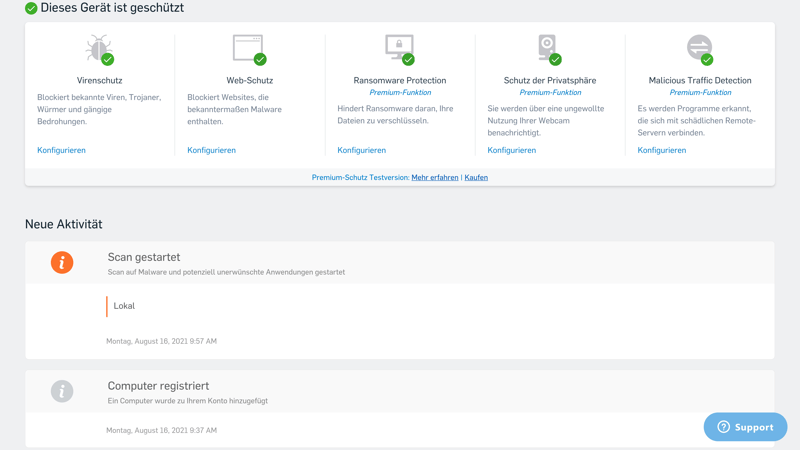Viewport: 800px width, 450px height.
Task: Follow the Mehr erfahren link
Action: pos(435,177)
